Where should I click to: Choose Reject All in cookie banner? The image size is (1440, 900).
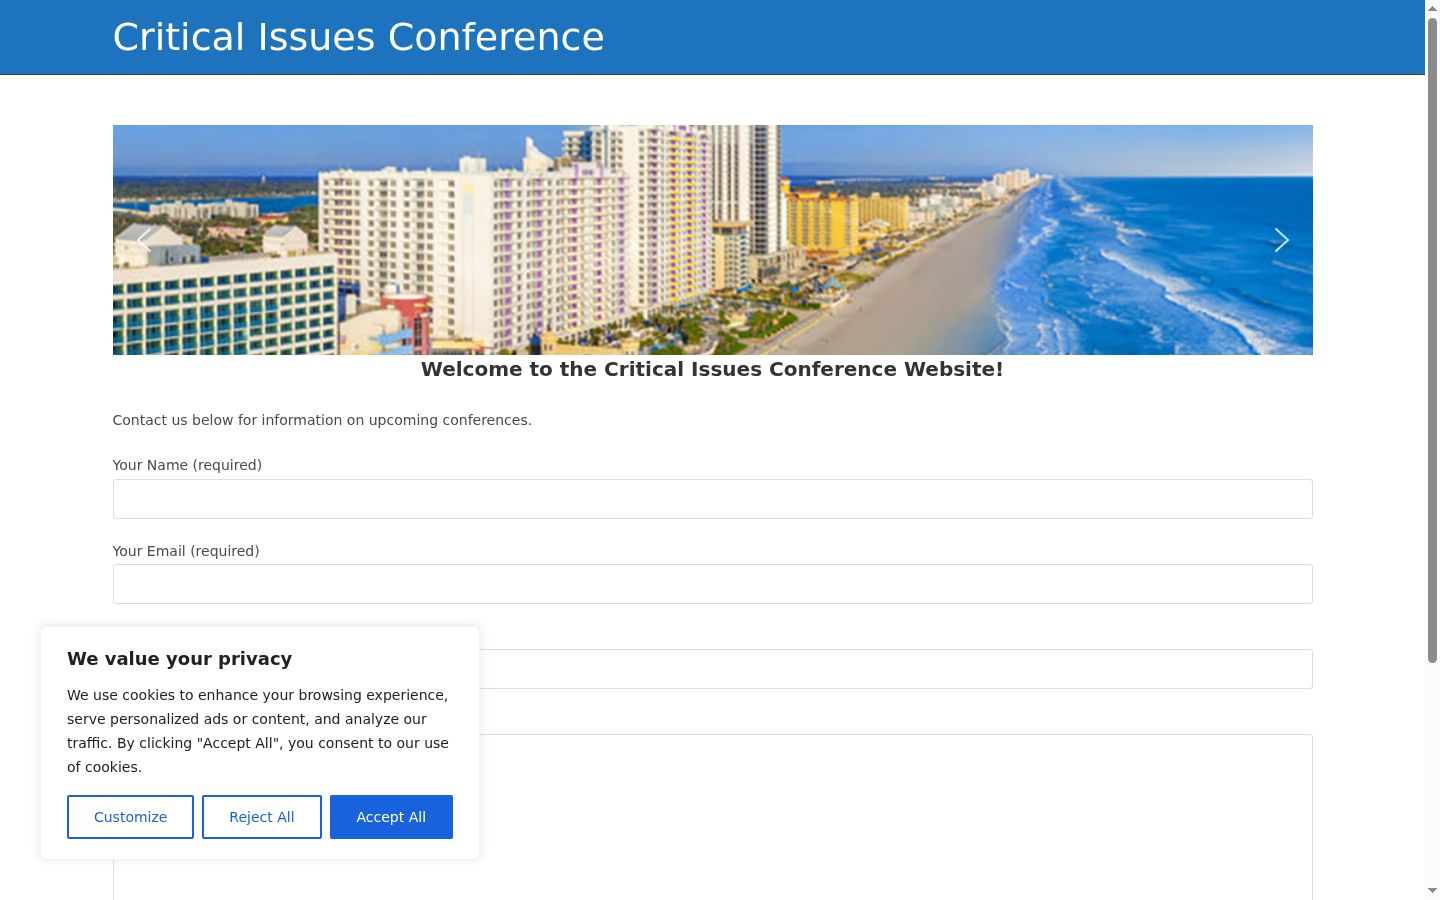coord(262,817)
